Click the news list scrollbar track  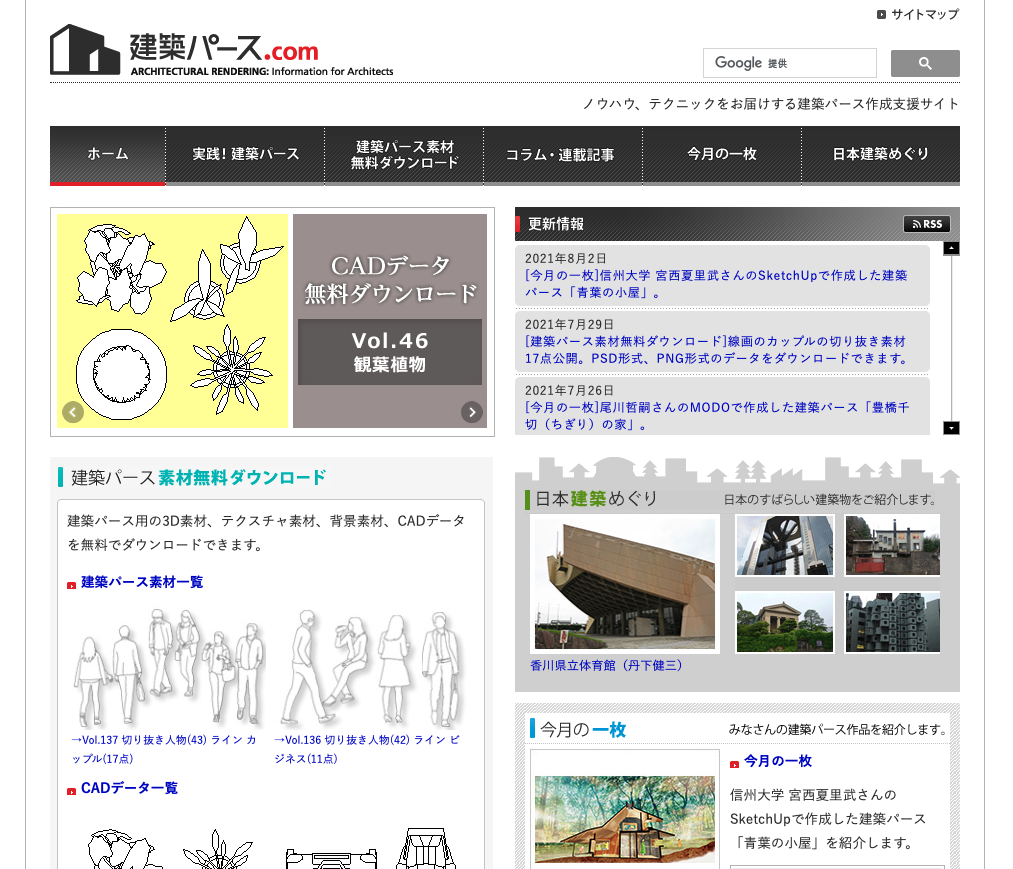click(951, 338)
